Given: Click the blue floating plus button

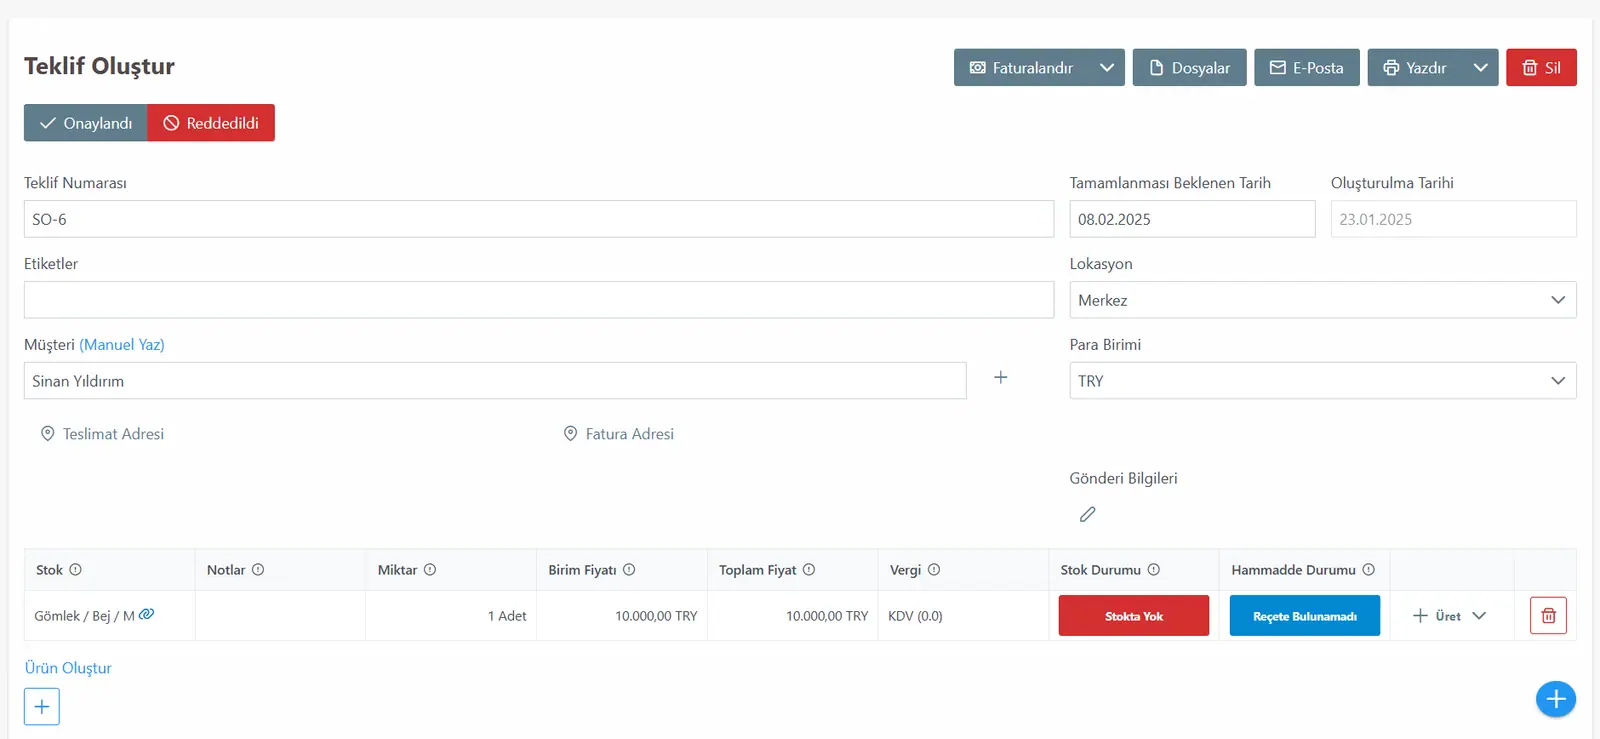Looking at the screenshot, I should click(x=1556, y=699).
